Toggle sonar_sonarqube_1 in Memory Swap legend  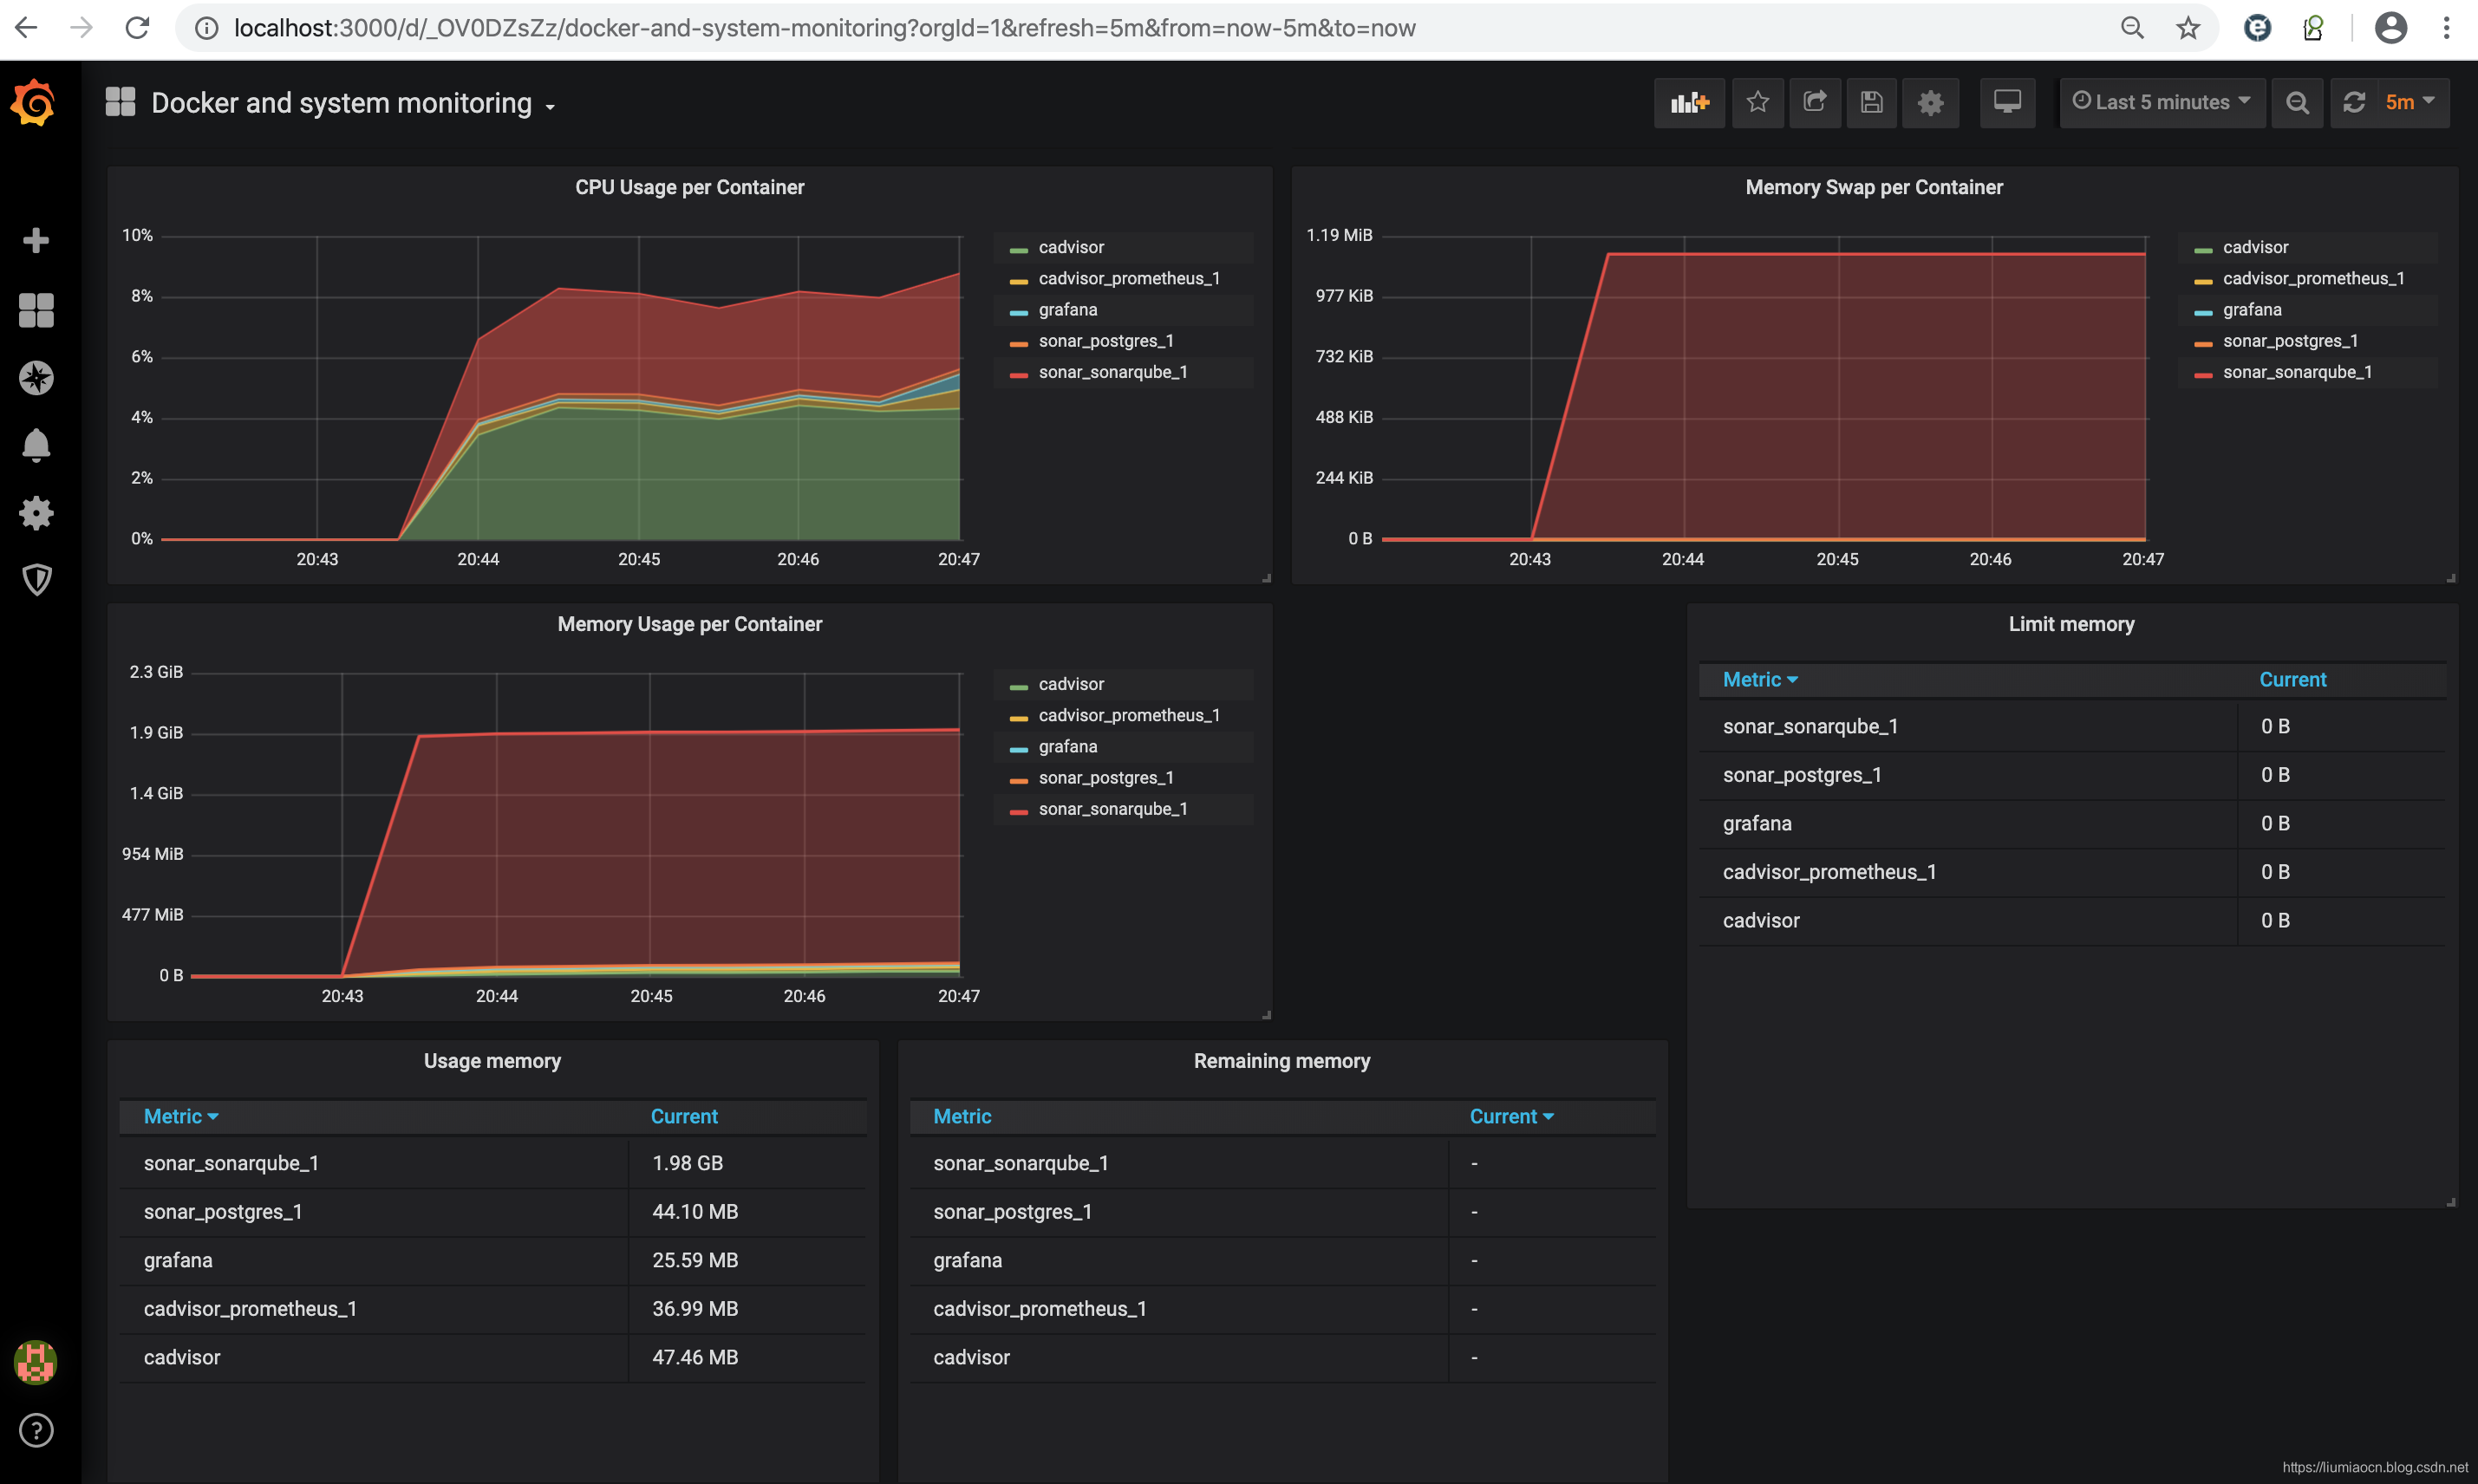pyautogui.click(x=2297, y=372)
